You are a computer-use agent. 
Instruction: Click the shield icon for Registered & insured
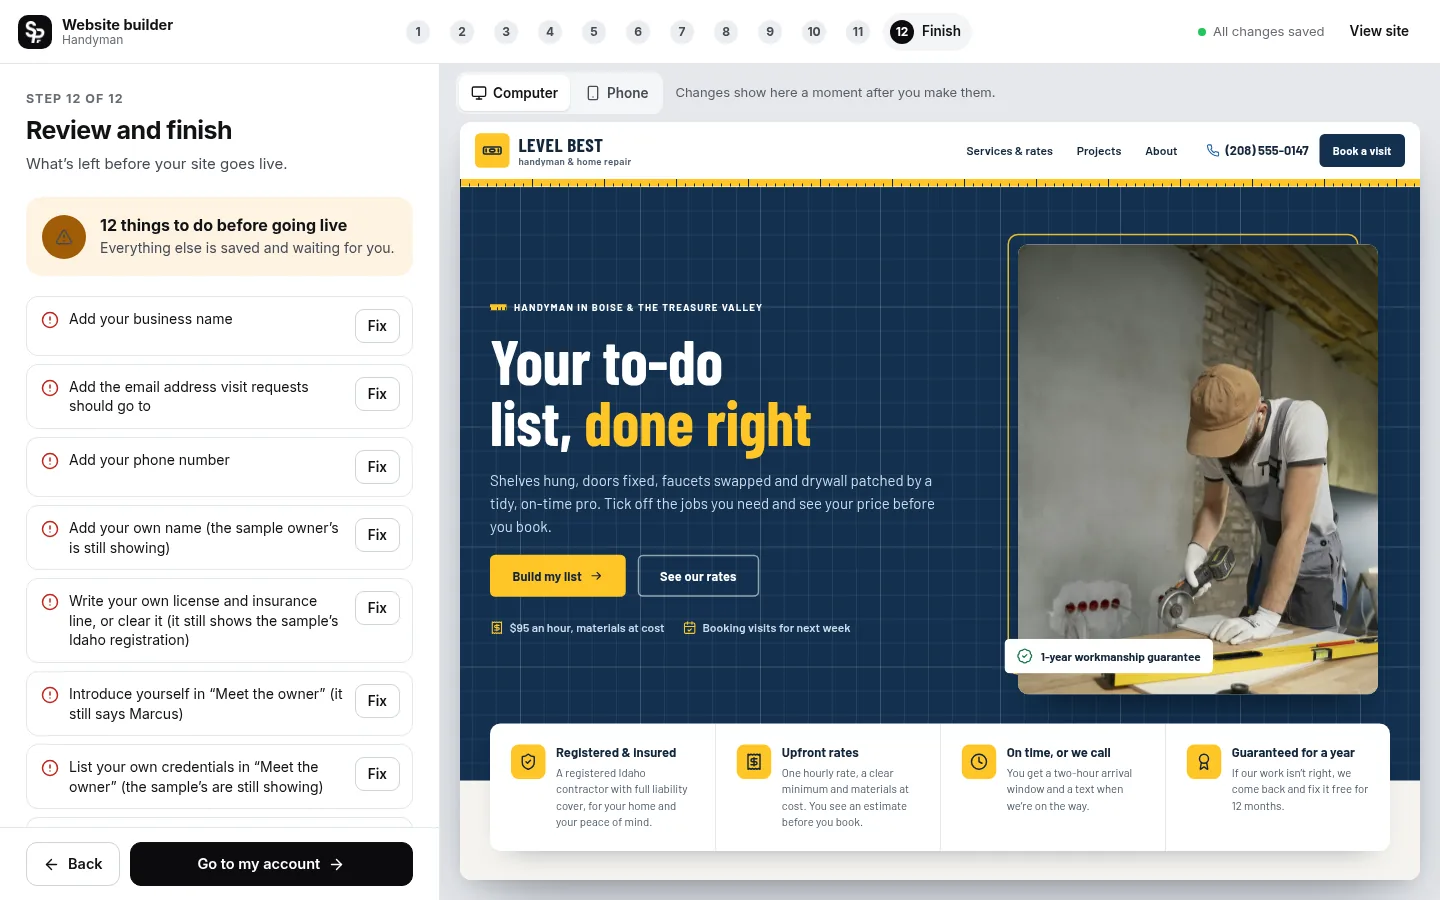pyautogui.click(x=528, y=761)
